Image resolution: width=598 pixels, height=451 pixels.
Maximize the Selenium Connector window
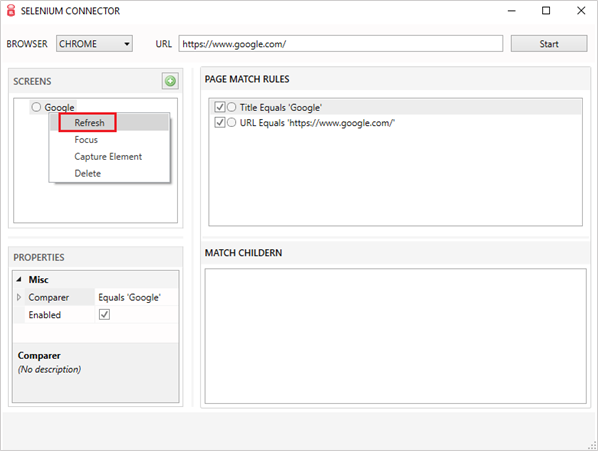(x=546, y=11)
